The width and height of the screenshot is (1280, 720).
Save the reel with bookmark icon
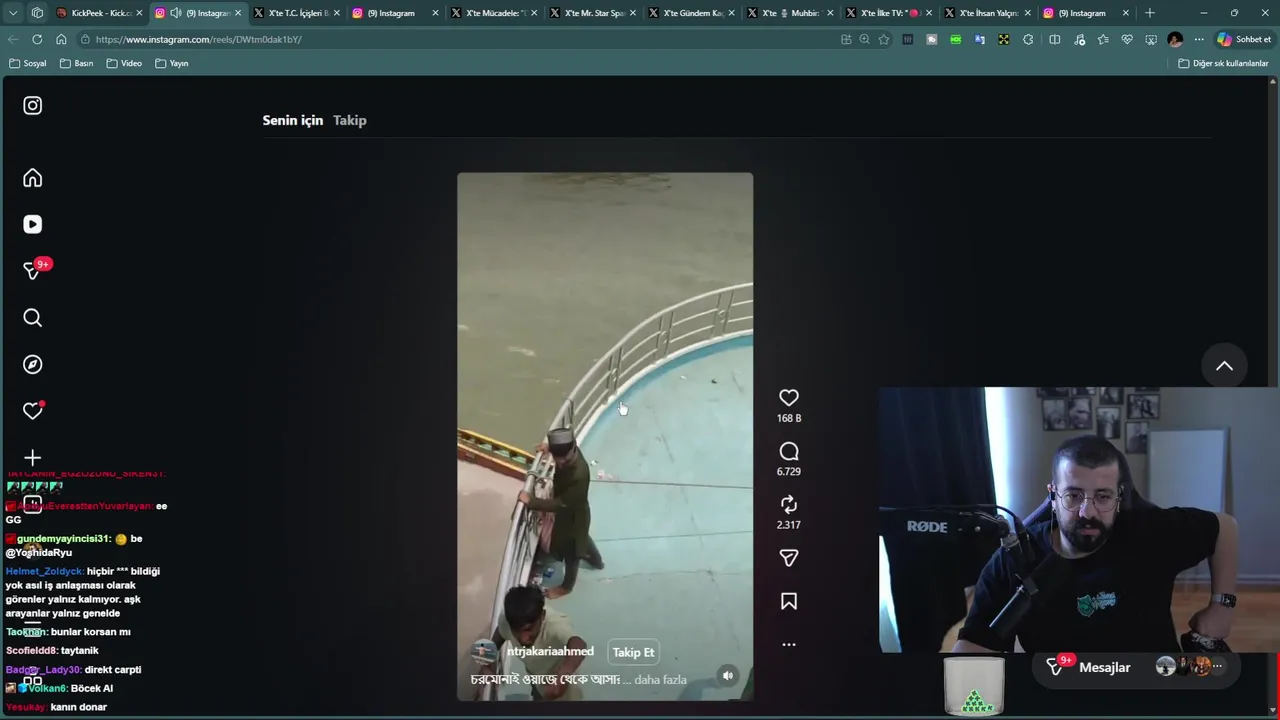[x=789, y=601]
